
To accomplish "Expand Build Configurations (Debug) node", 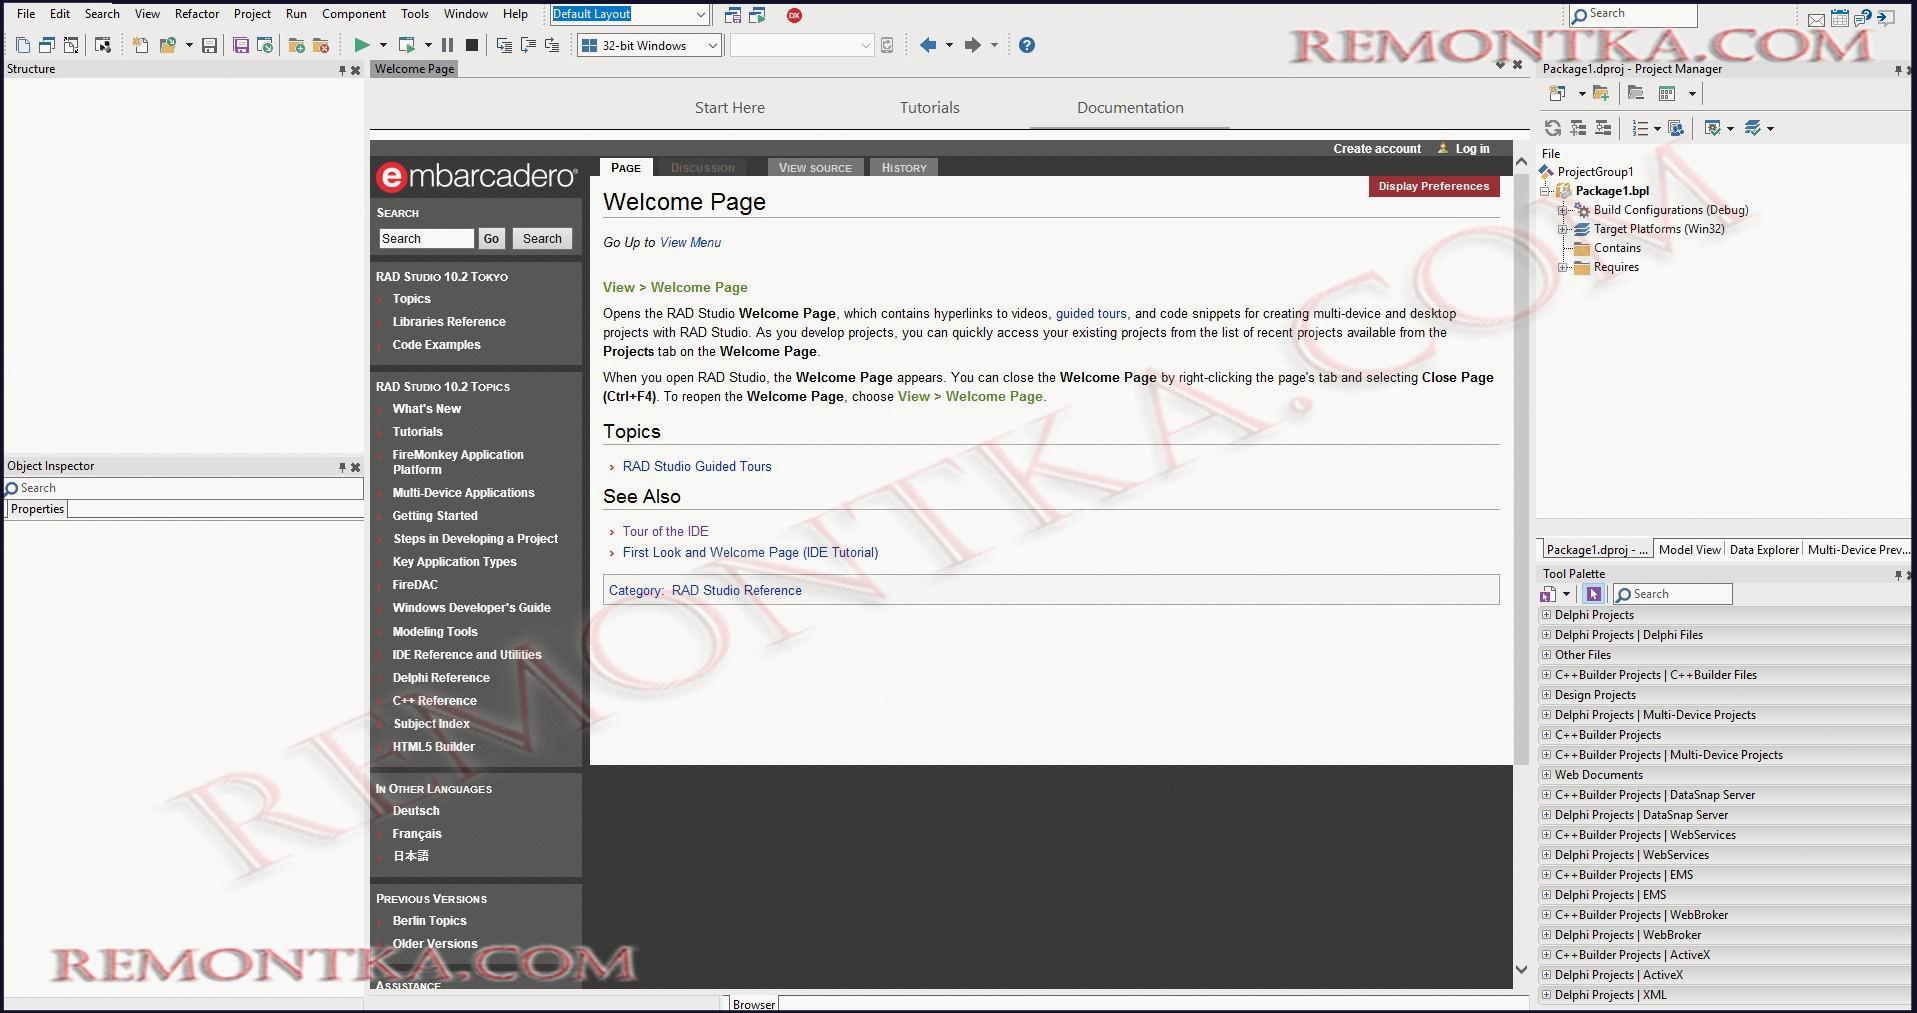I will pos(1563,210).
